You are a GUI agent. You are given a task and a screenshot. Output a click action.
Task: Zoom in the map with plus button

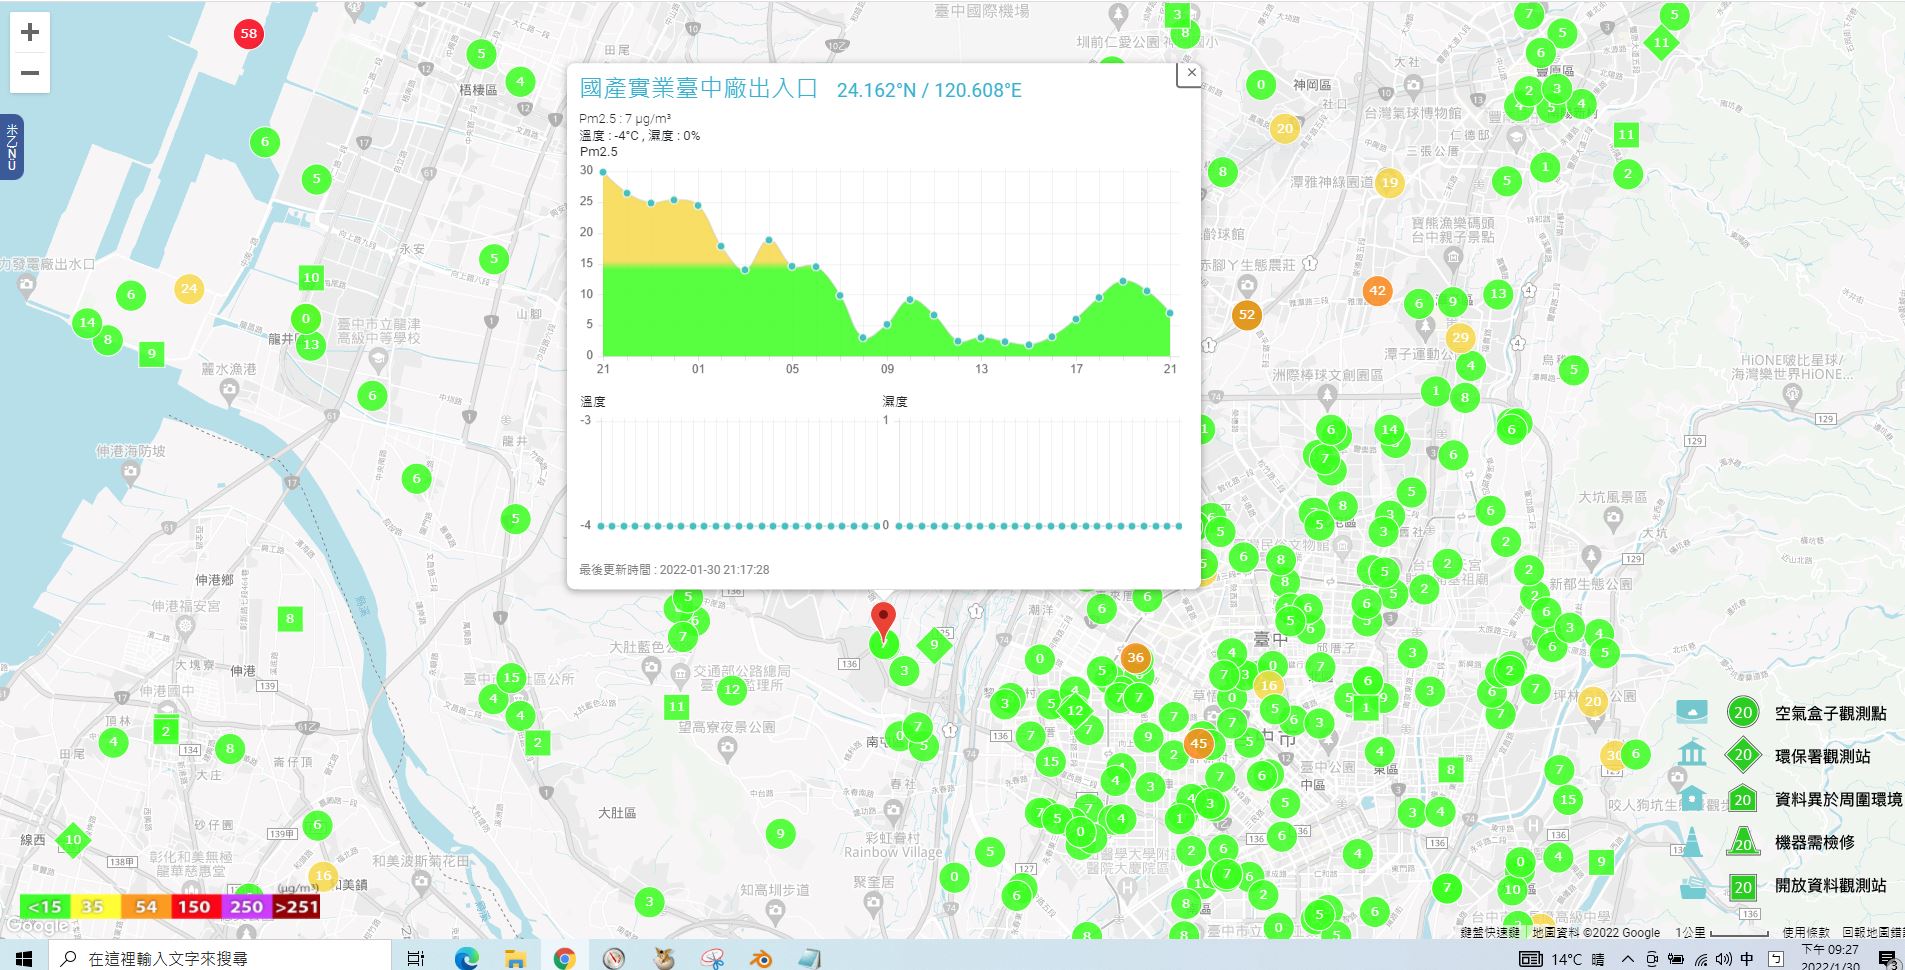point(30,32)
